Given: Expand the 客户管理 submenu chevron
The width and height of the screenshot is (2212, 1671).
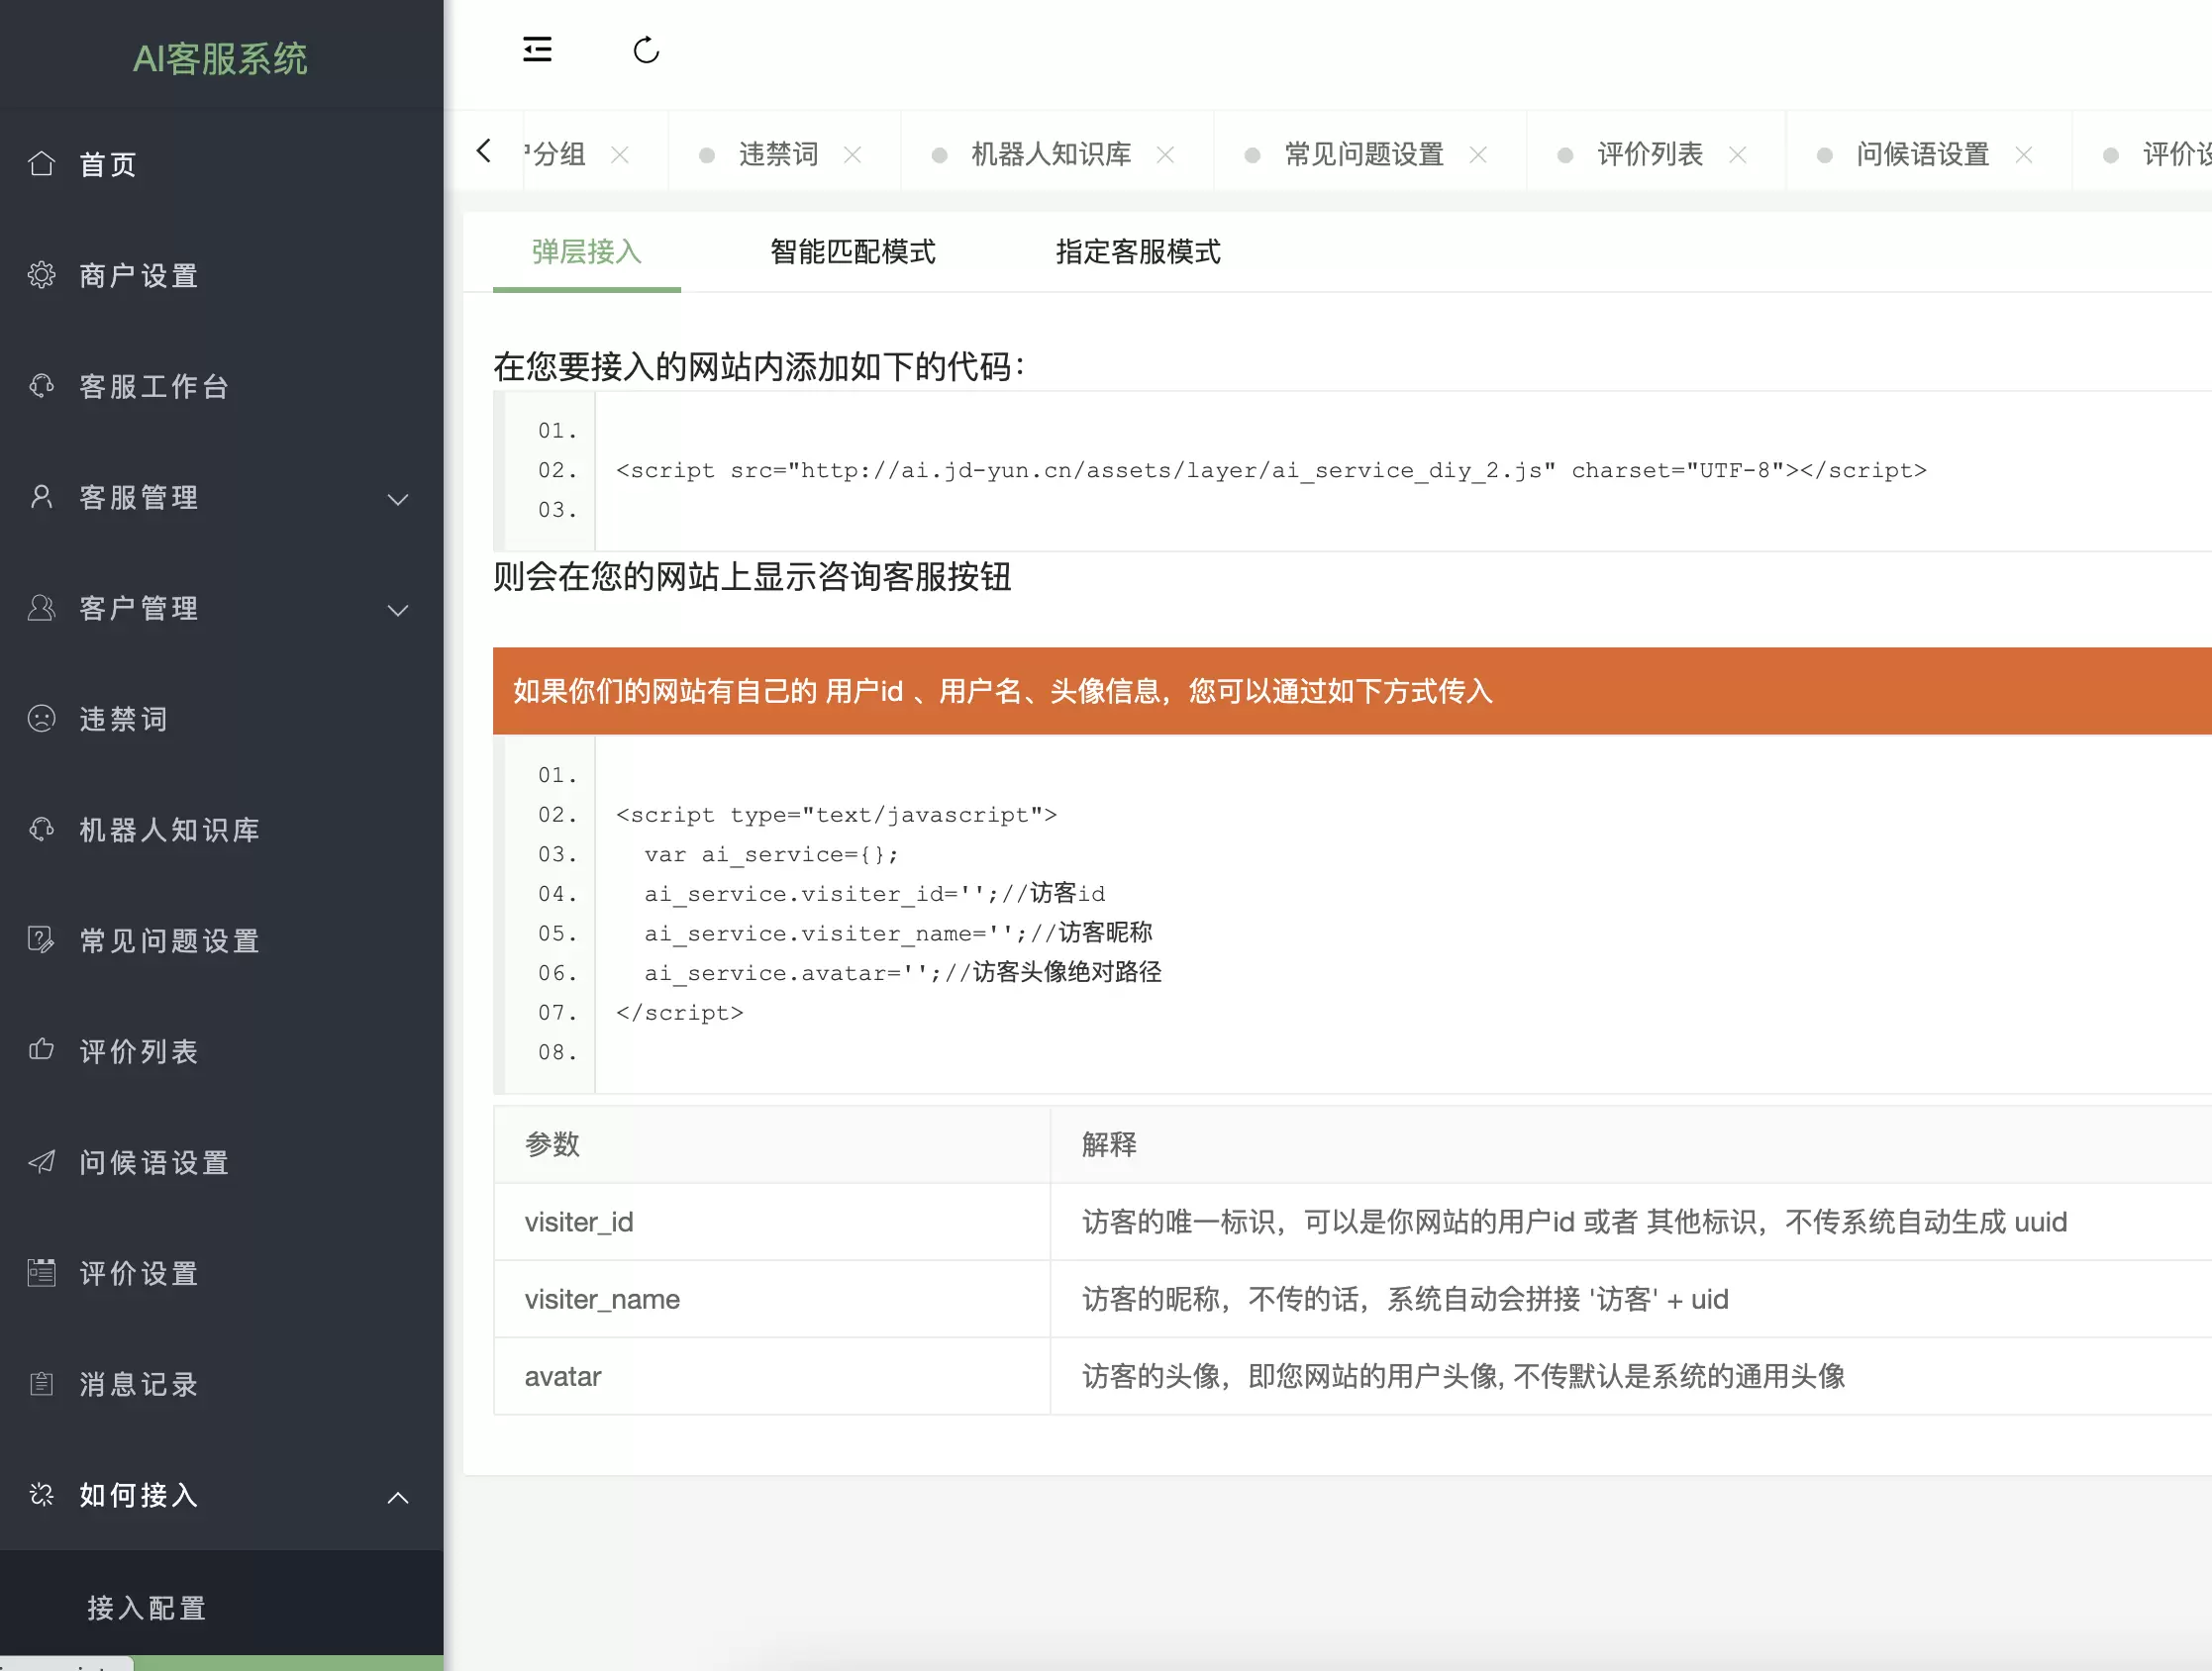Looking at the screenshot, I should (398, 610).
